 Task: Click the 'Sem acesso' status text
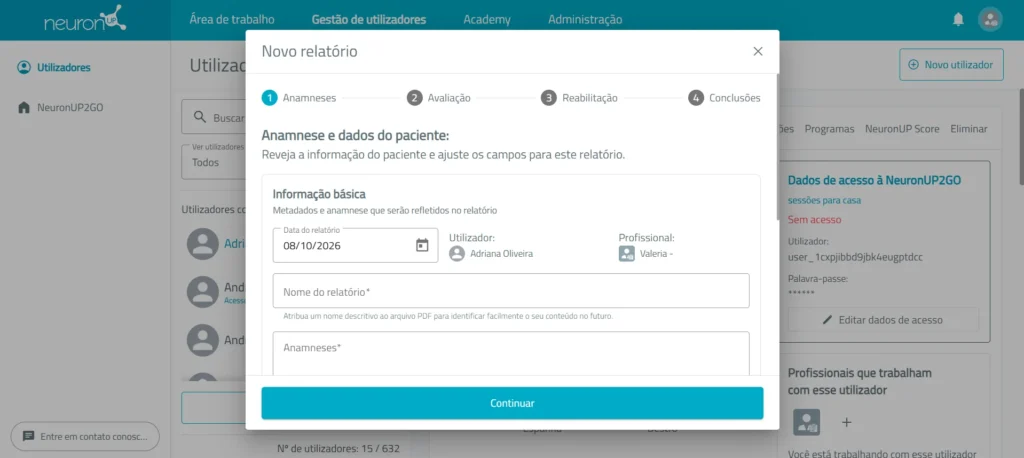(x=814, y=220)
